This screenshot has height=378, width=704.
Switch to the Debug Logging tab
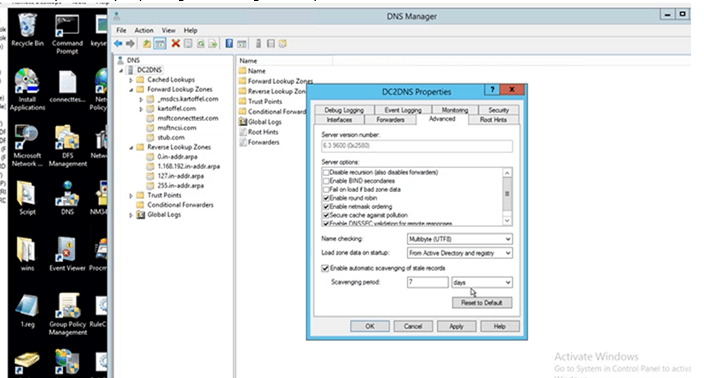click(x=344, y=110)
